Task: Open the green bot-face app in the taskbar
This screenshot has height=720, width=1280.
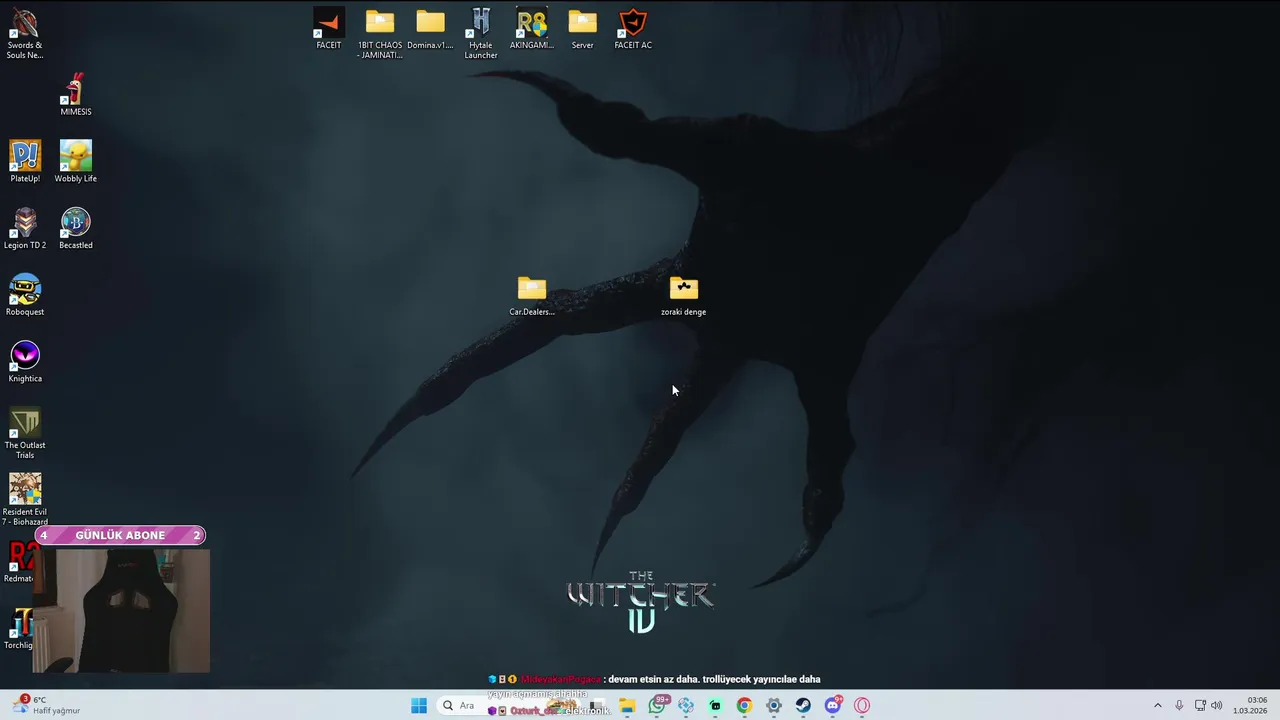Action: 715,706
